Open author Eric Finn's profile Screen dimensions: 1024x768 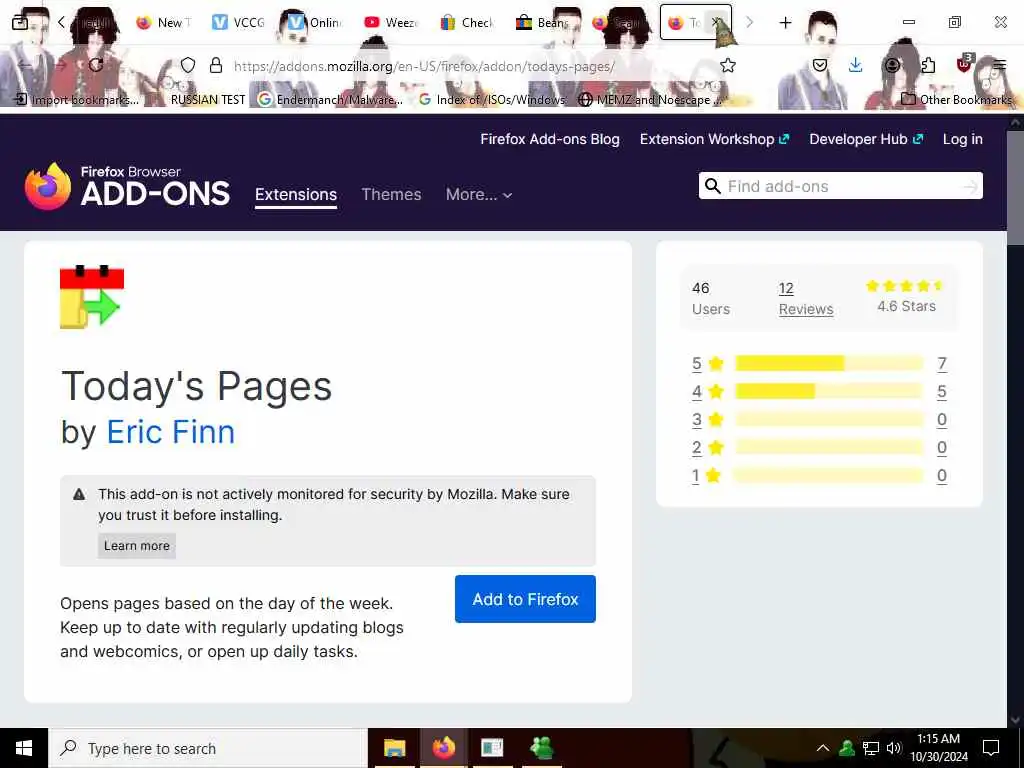pyautogui.click(x=170, y=432)
